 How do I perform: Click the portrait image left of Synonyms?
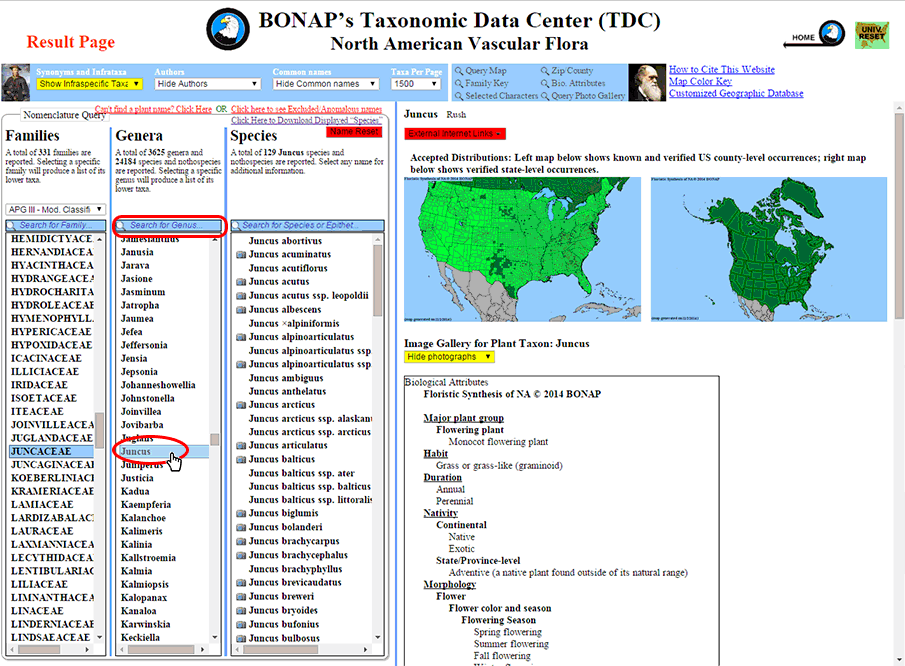[16, 83]
